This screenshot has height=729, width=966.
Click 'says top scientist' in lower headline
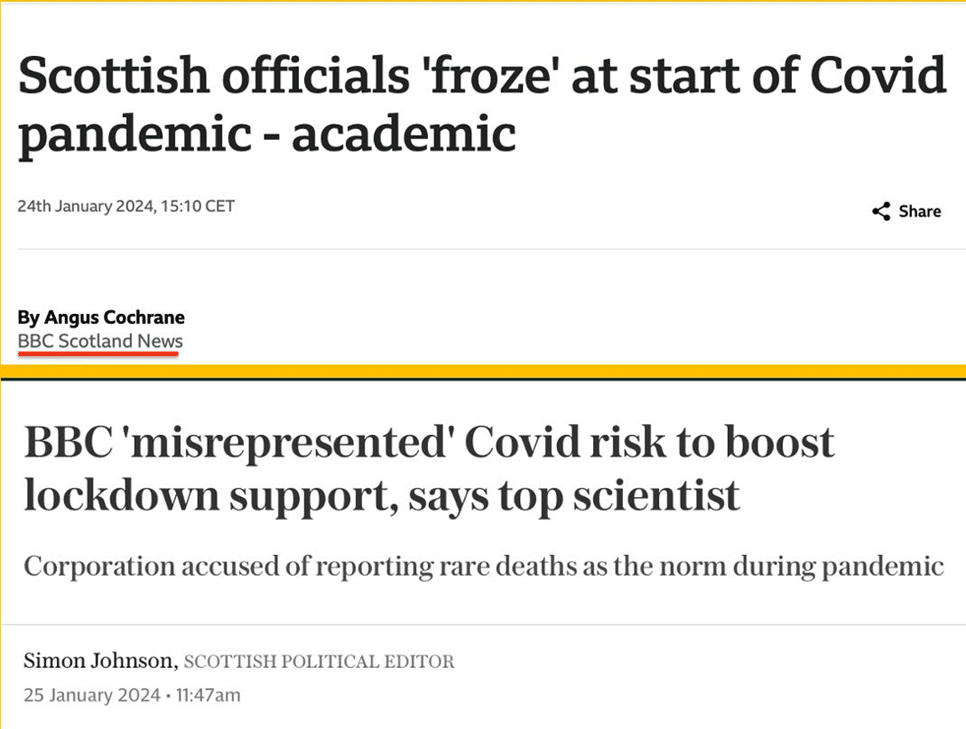[574, 496]
